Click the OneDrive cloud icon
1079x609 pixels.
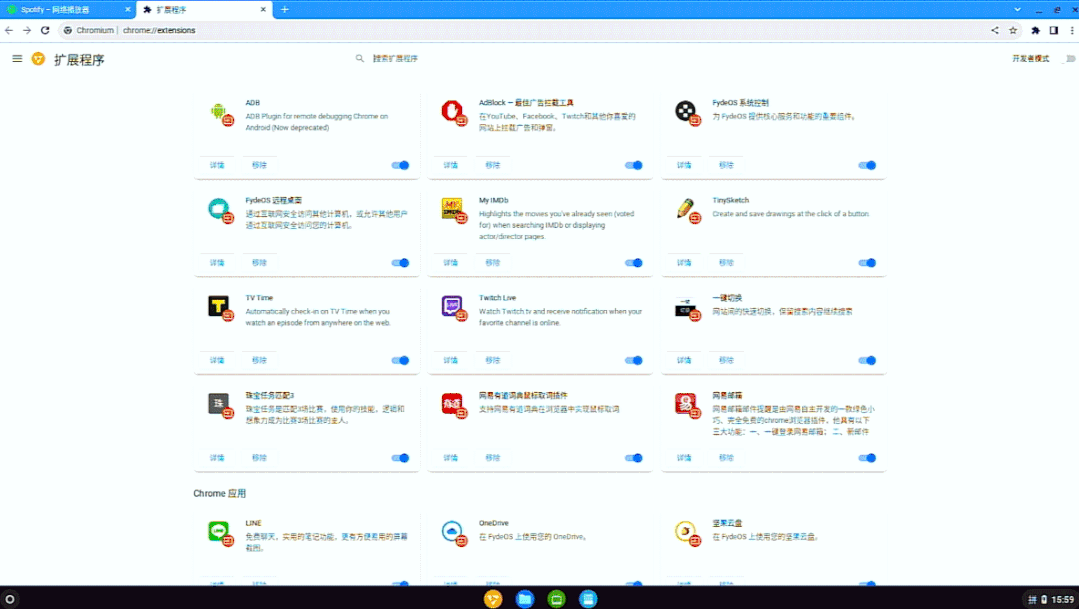tap(453, 530)
